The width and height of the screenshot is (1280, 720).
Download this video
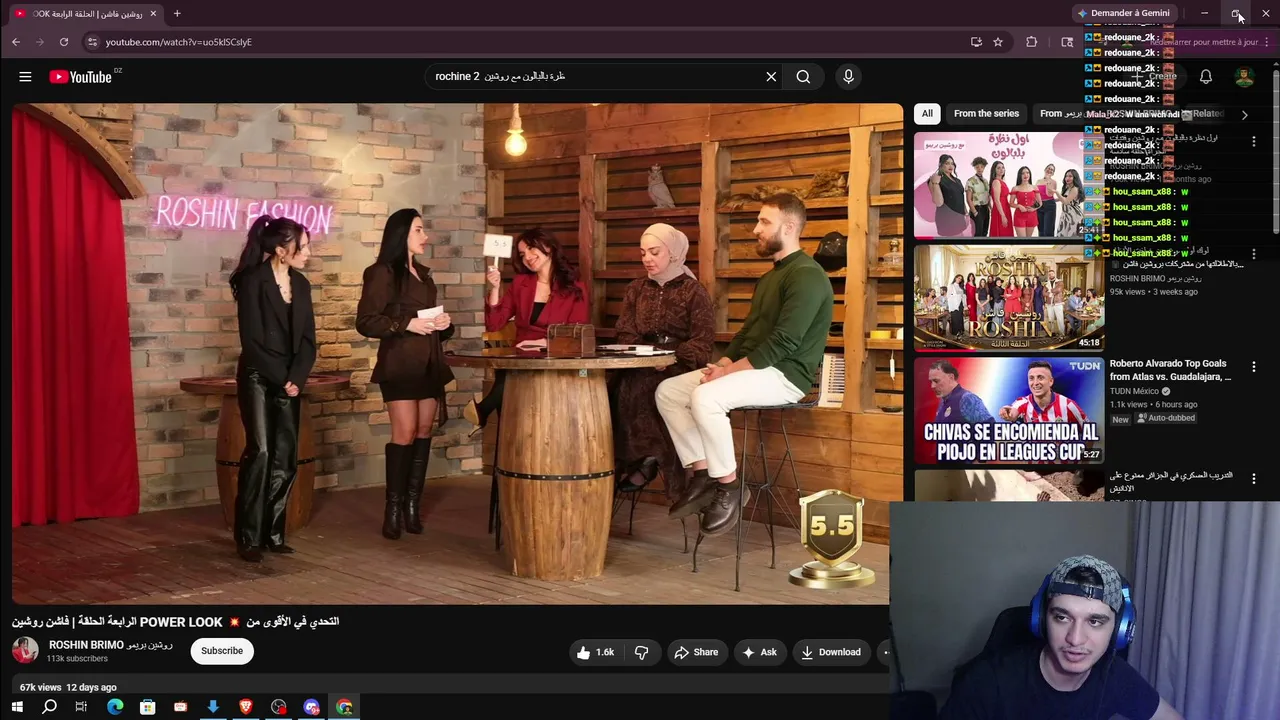coord(830,653)
